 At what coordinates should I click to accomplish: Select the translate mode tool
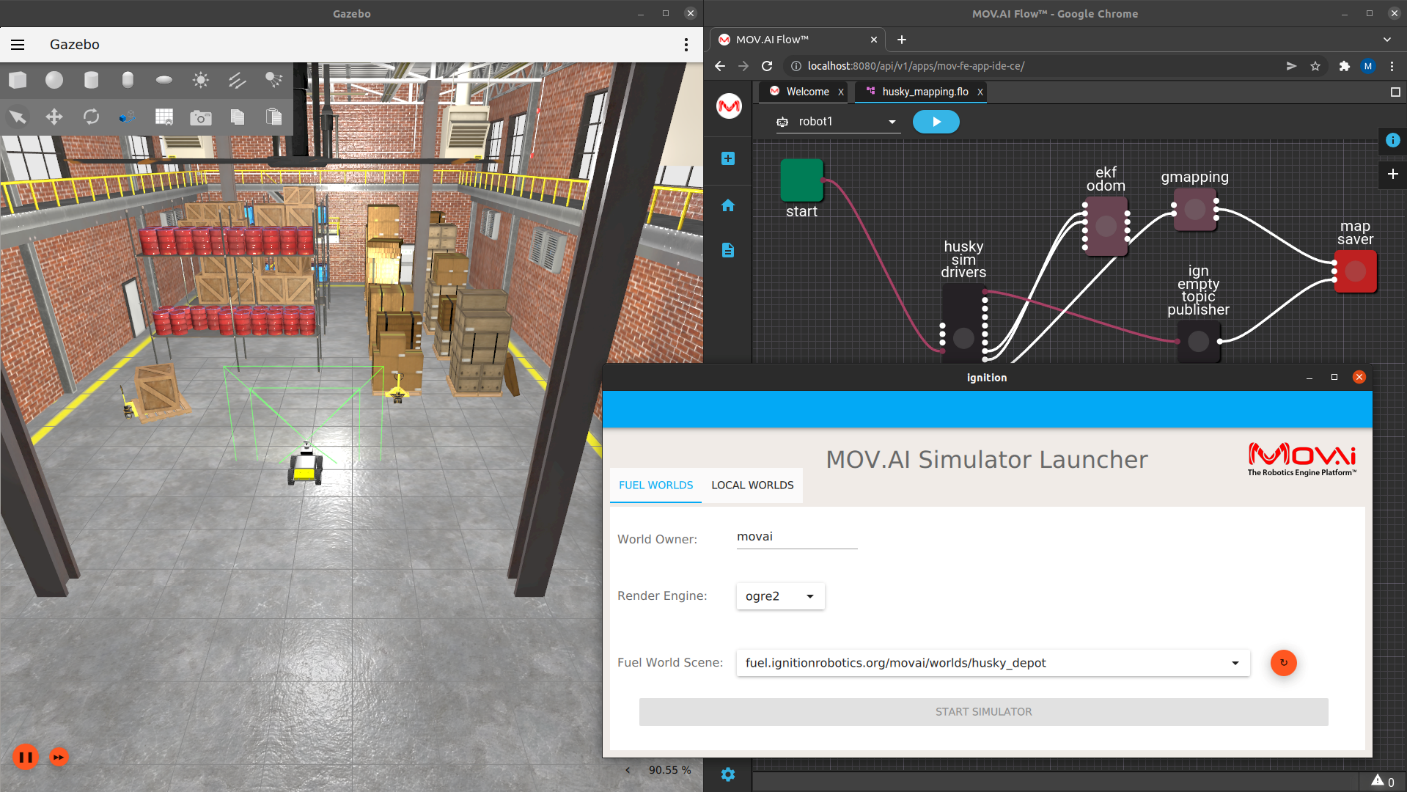pyautogui.click(x=54, y=117)
